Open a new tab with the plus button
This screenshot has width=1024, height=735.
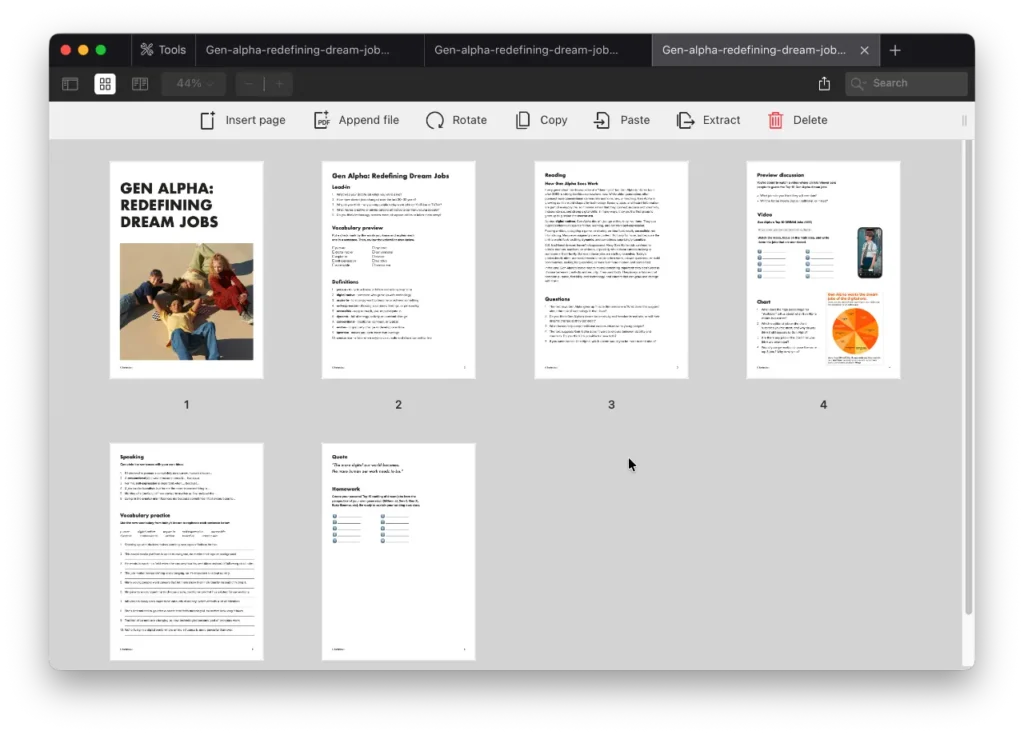tap(895, 49)
